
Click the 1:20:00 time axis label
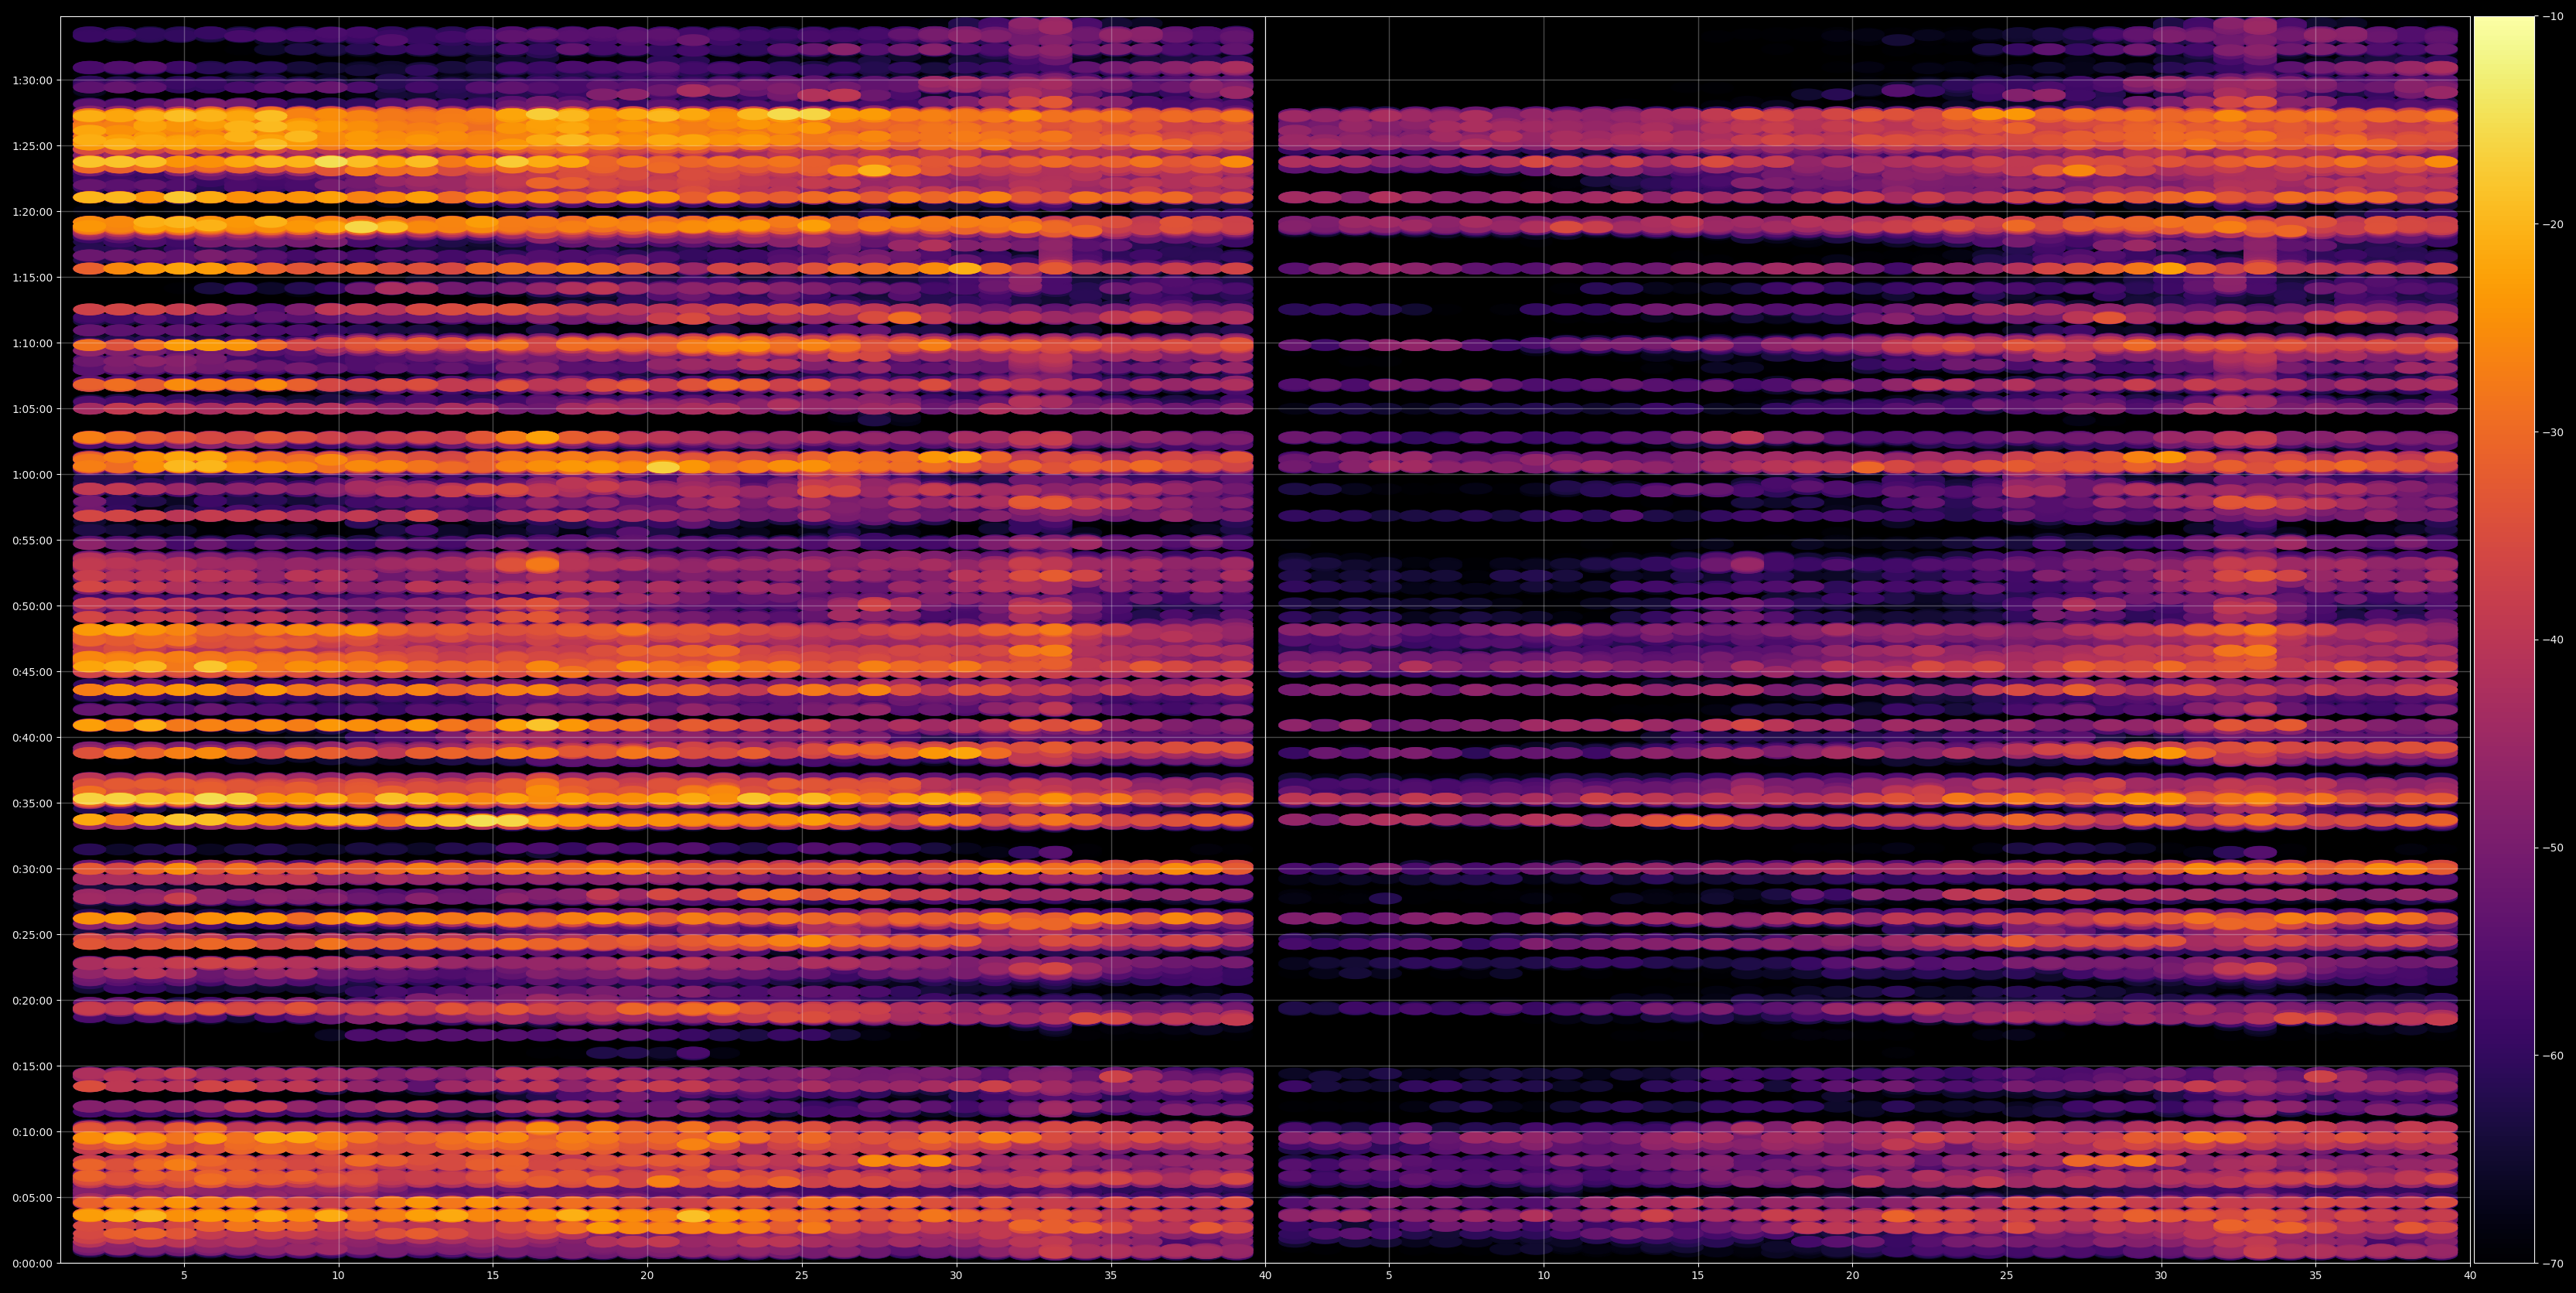point(32,211)
